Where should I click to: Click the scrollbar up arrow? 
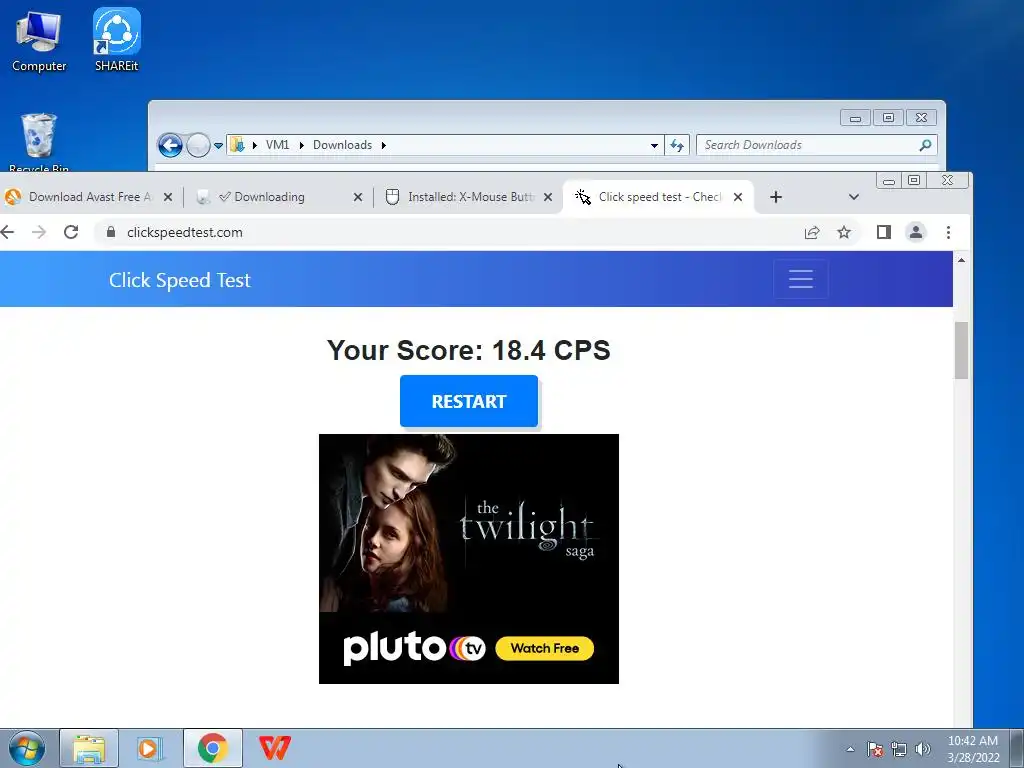(x=961, y=260)
